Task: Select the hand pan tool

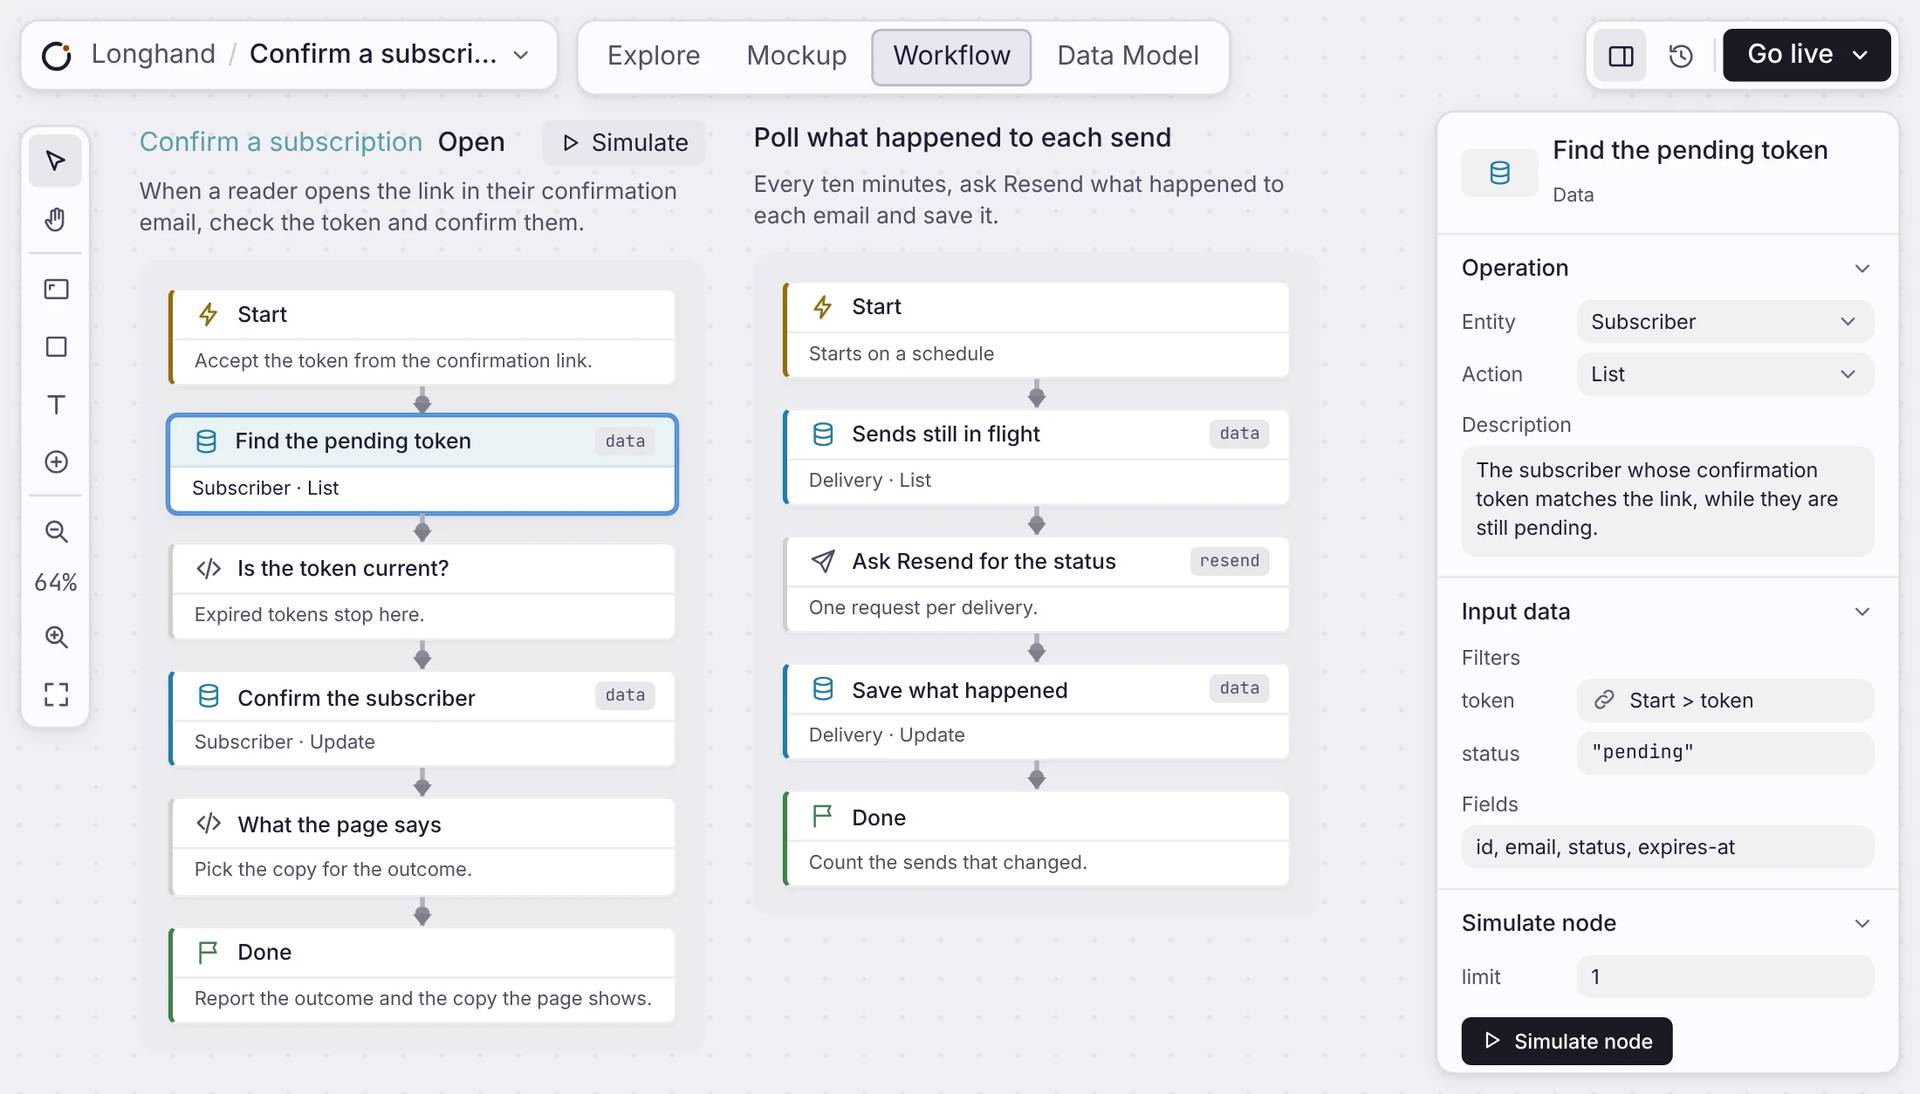Action: point(56,219)
